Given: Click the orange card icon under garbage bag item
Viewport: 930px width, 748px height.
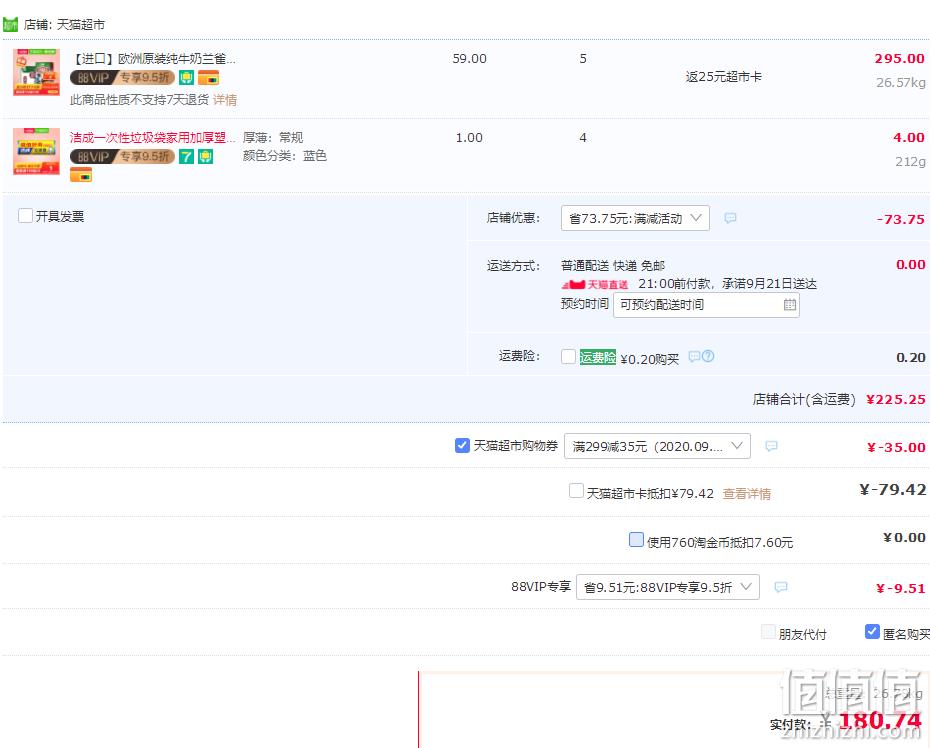Looking at the screenshot, I should tap(81, 175).
